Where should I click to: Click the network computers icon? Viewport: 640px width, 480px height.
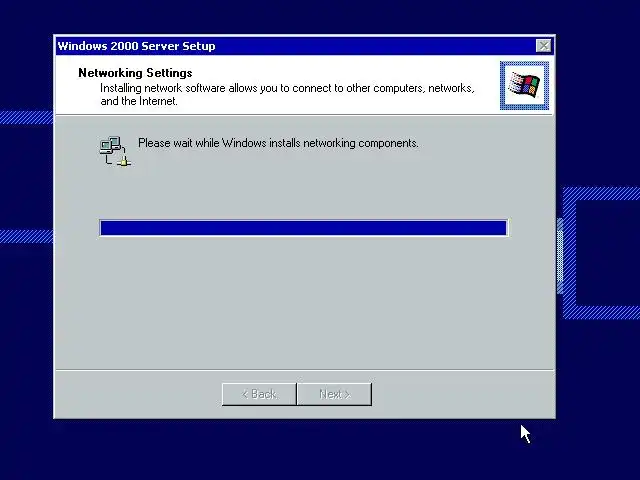point(115,151)
